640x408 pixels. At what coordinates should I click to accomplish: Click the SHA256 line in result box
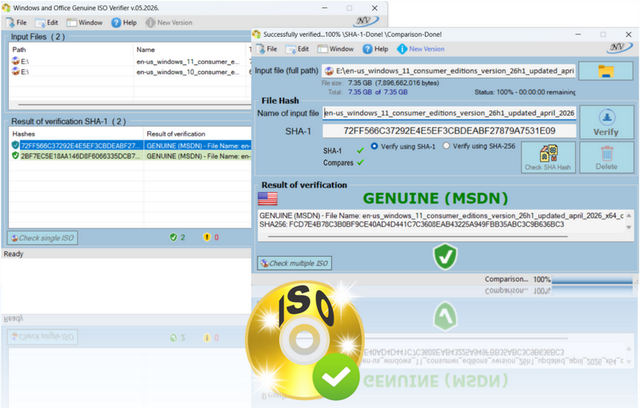(x=412, y=224)
